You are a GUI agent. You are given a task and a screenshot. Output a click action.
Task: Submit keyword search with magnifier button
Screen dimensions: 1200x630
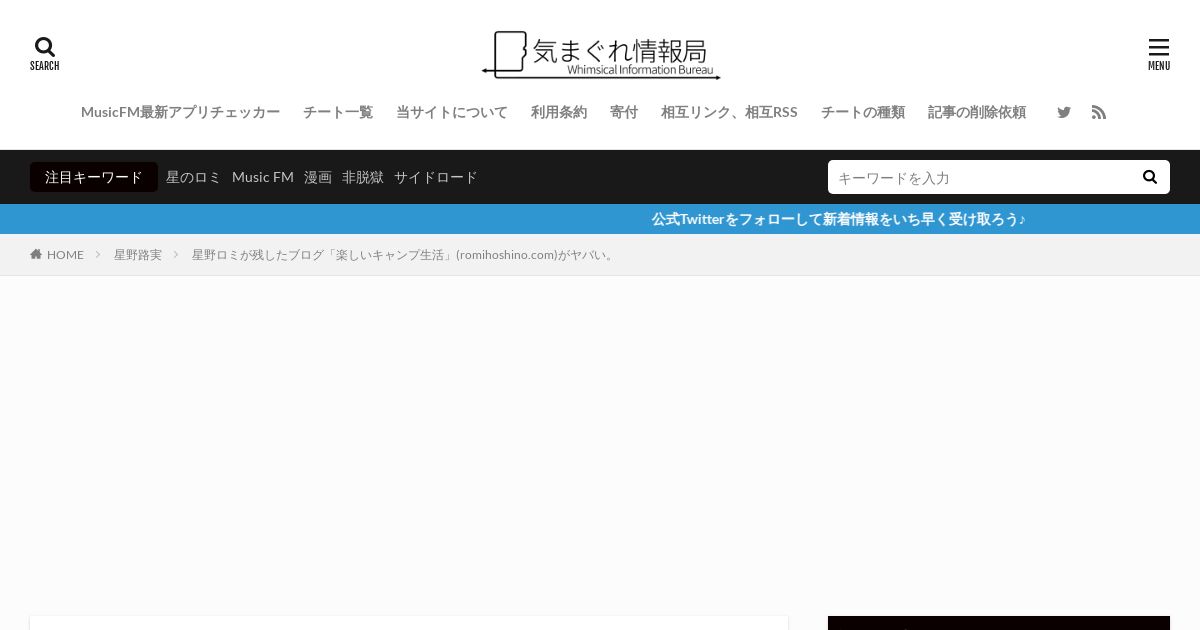pos(1150,177)
